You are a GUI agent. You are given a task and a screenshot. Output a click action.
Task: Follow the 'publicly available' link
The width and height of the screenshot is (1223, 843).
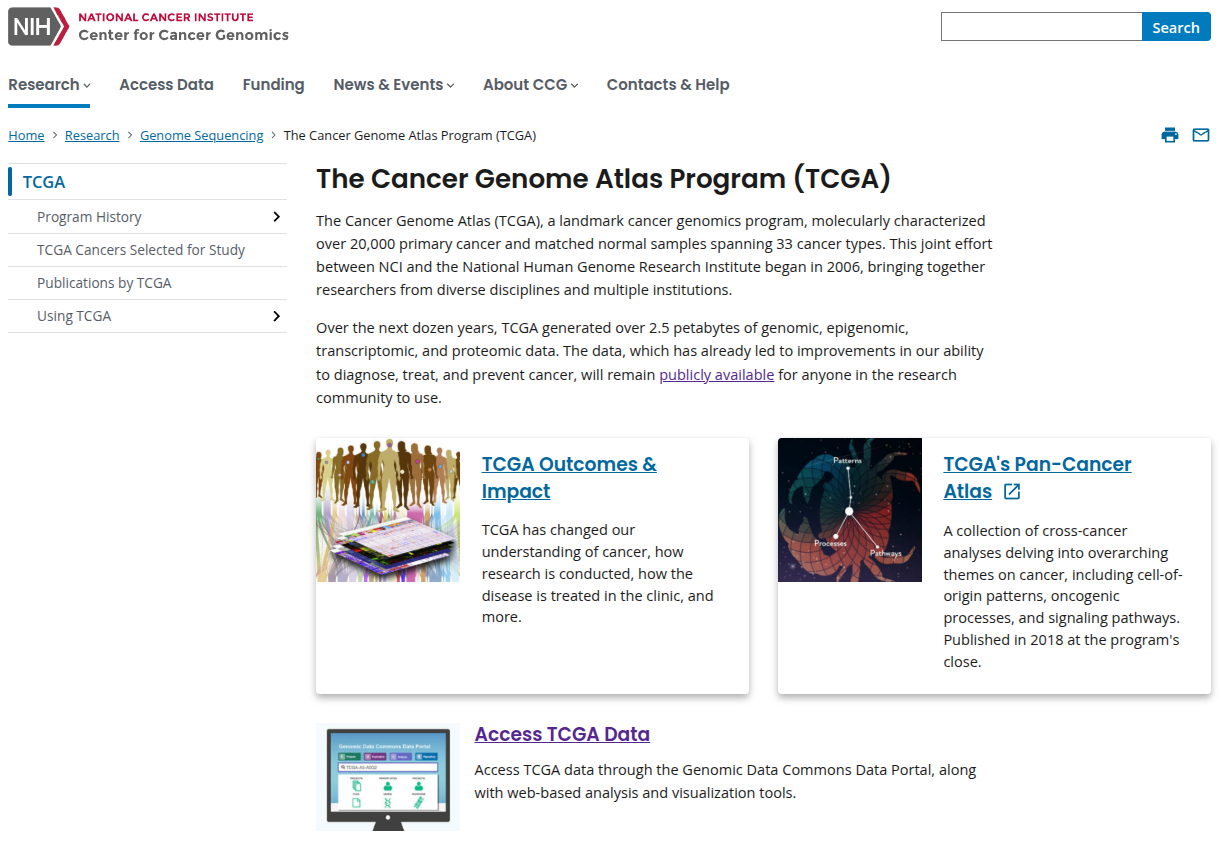click(717, 375)
